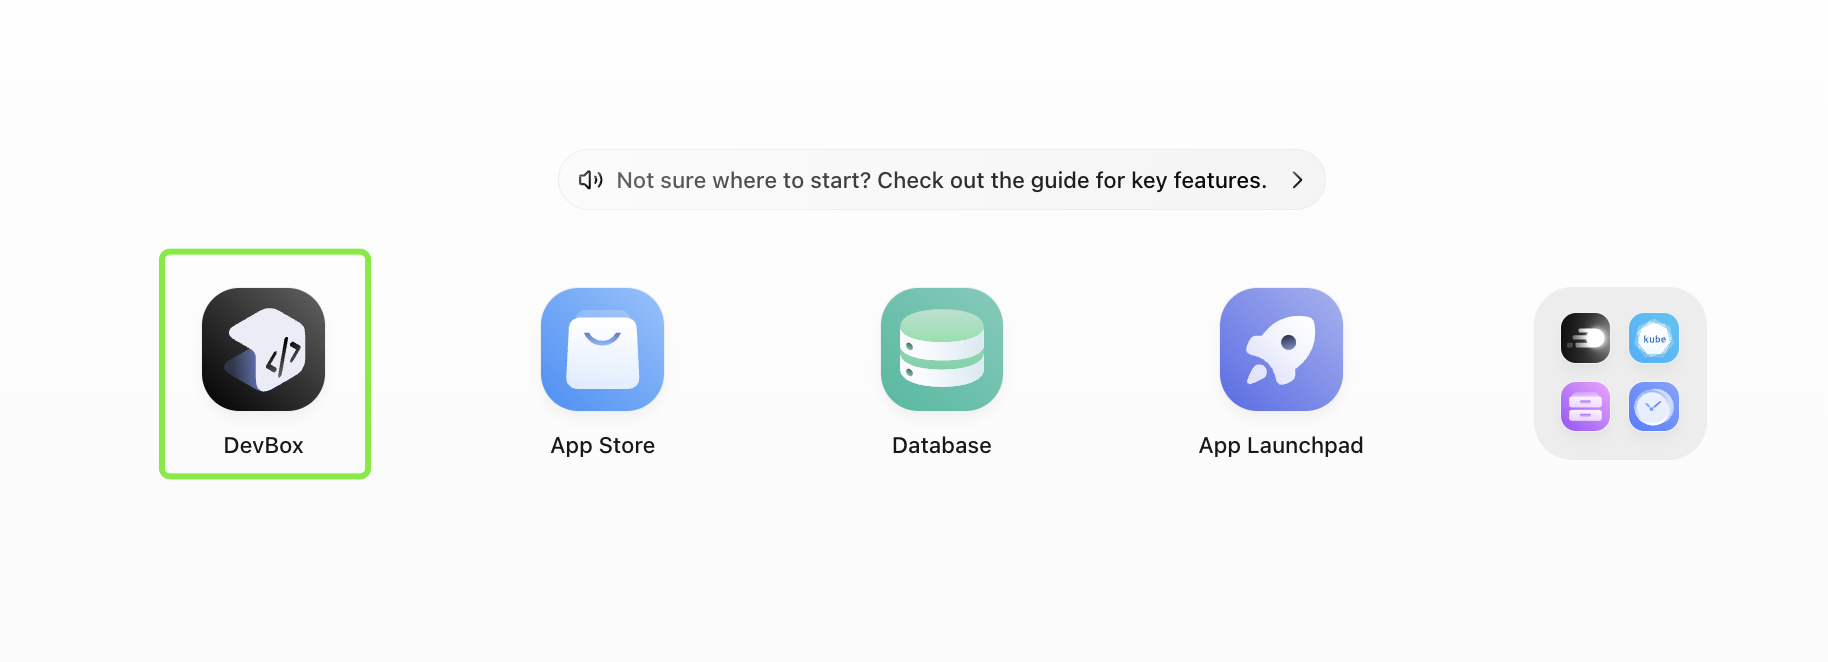Launch App Store via shopping bag icon
The image size is (1828, 662).
(602, 349)
